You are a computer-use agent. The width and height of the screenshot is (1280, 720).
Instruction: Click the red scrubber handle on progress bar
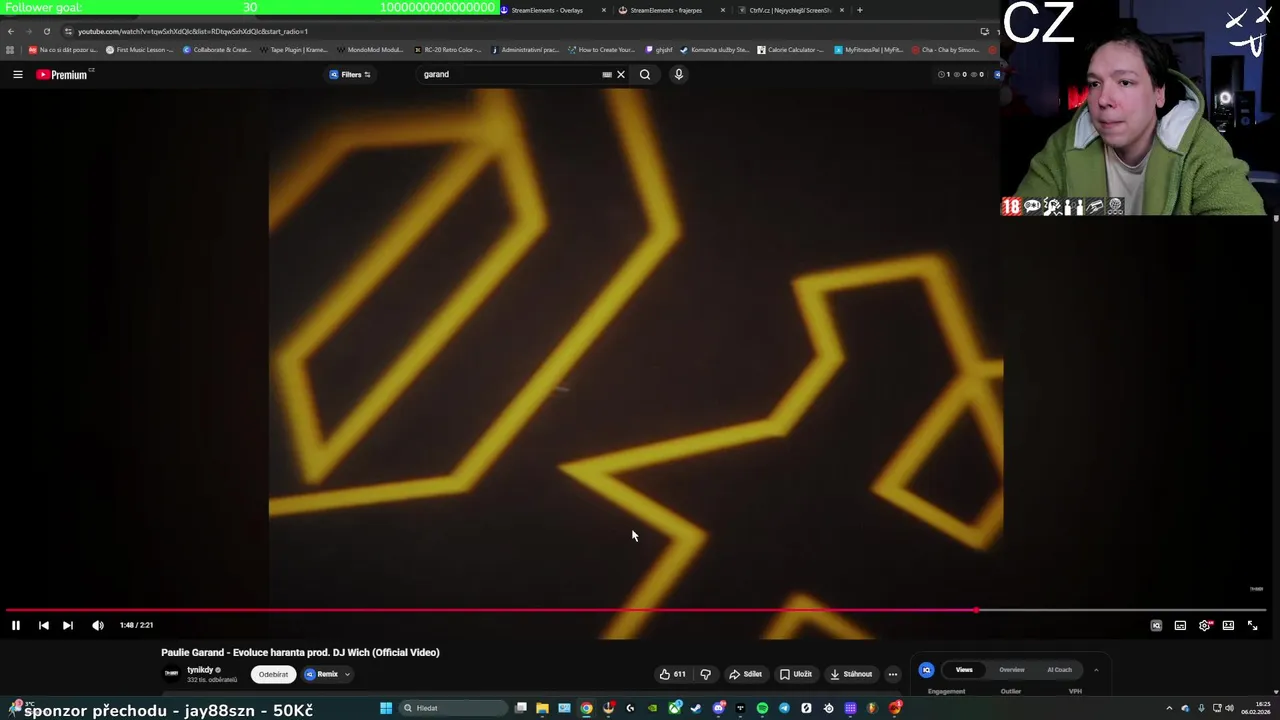[x=976, y=610]
